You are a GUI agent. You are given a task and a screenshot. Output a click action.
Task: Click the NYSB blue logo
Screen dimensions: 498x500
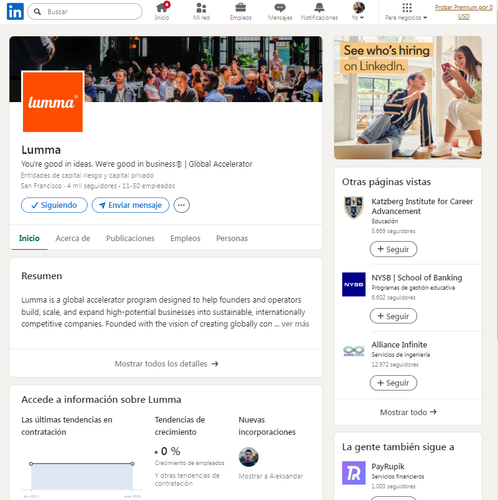(x=354, y=284)
